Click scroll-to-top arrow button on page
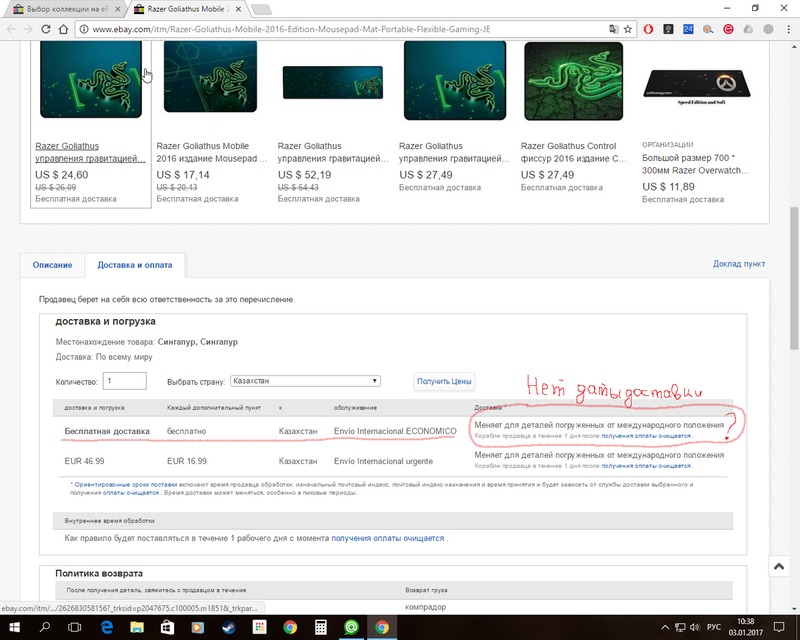This screenshot has height=640, width=800. coord(779,566)
